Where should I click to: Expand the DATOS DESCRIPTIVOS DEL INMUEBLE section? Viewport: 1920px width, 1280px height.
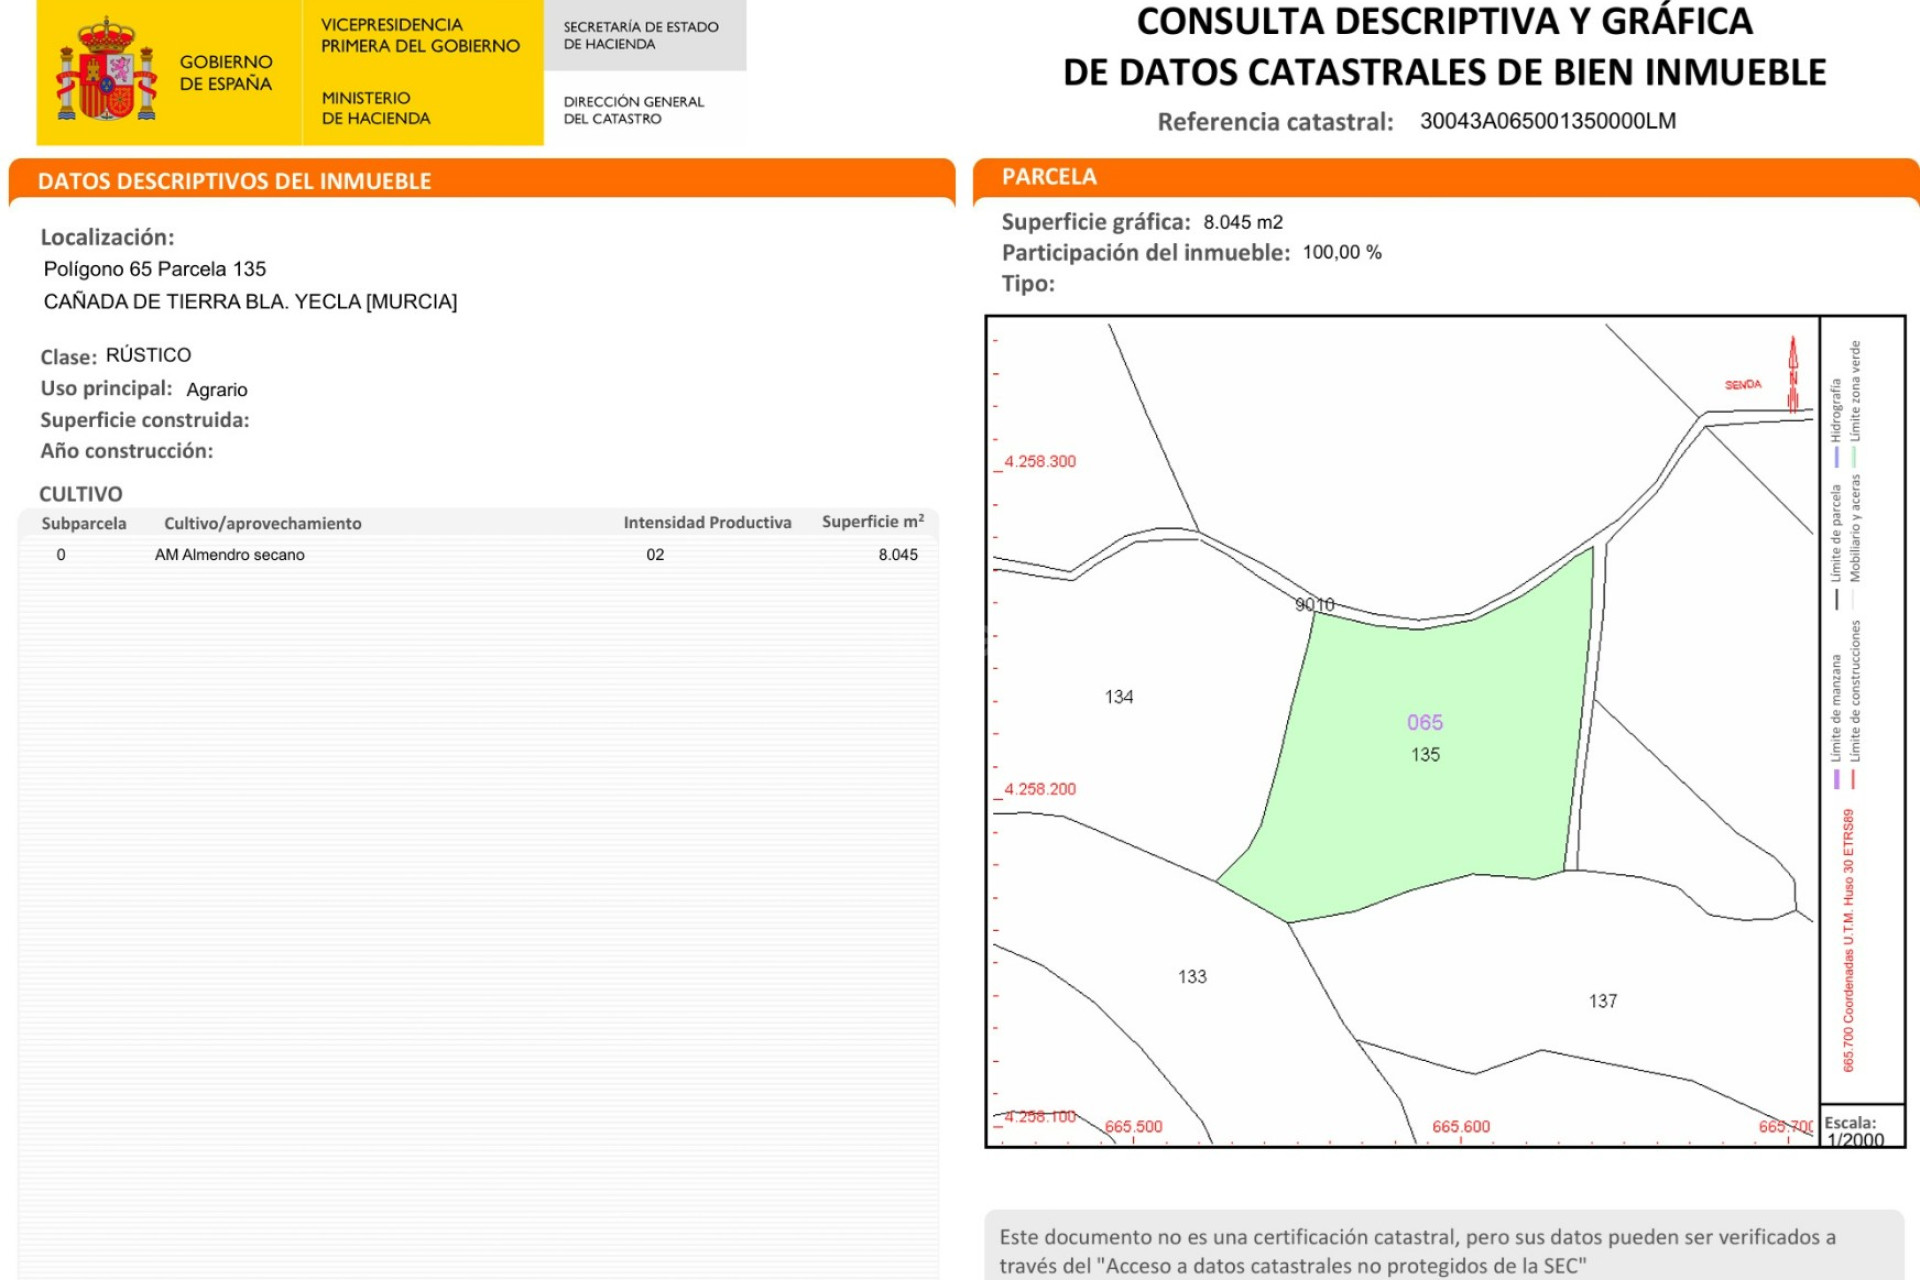pyautogui.click(x=234, y=181)
